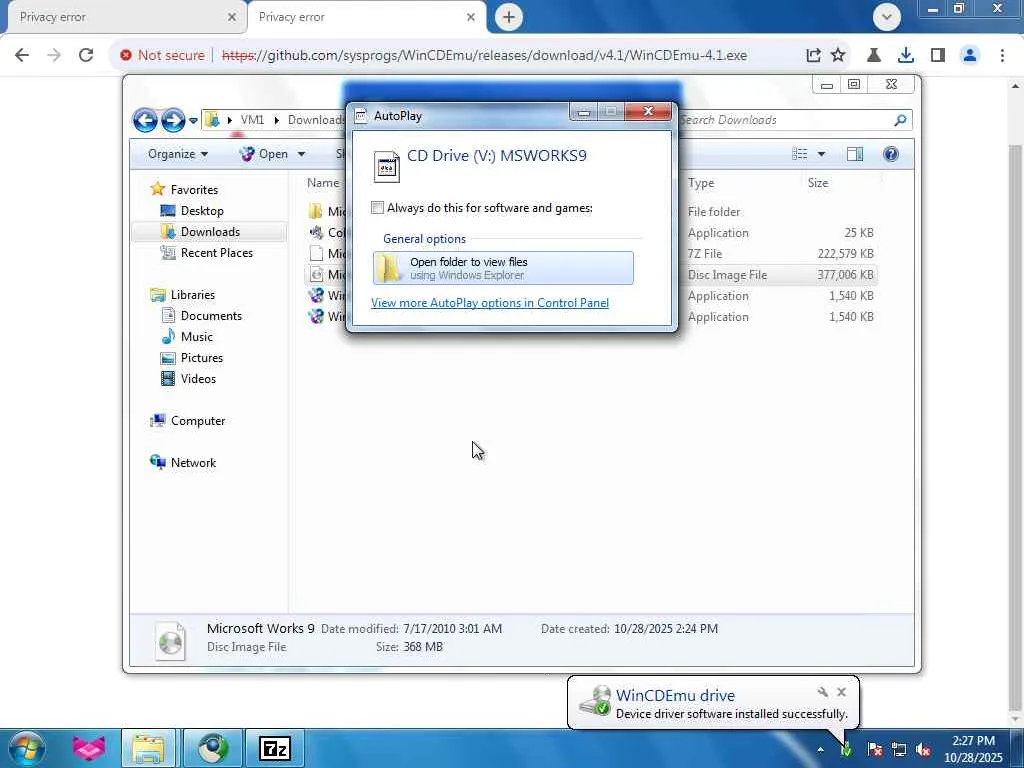The height and width of the screenshot is (768, 1024).
Task: Show hidden tray icons arrow
Action: click(x=820, y=750)
